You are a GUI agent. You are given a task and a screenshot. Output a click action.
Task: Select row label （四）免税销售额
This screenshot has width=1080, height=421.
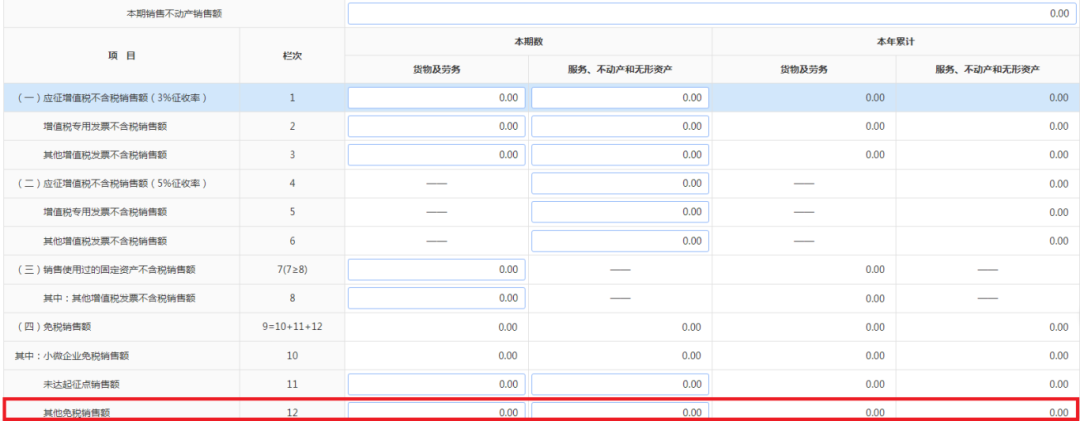[53, 327]
